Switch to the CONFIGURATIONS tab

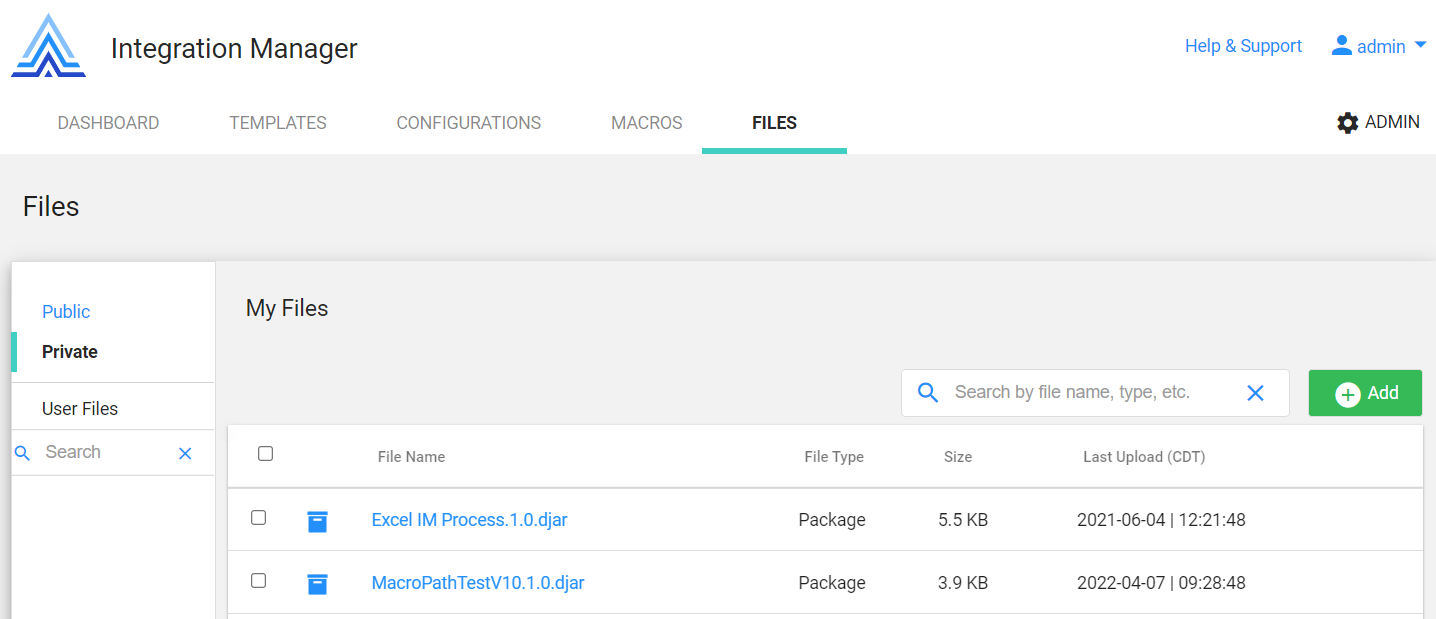point(469,123)
